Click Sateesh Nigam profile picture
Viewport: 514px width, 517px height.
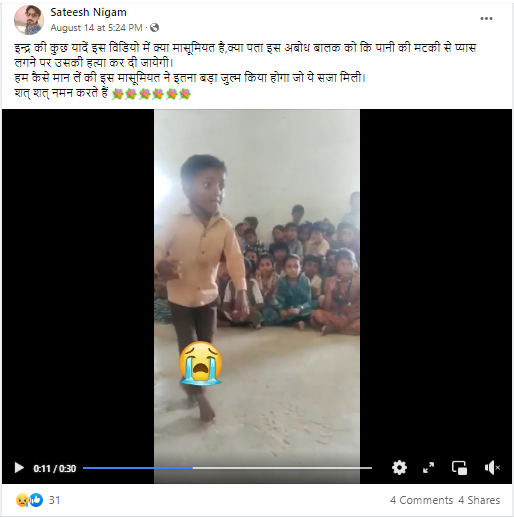click(29, 20)
